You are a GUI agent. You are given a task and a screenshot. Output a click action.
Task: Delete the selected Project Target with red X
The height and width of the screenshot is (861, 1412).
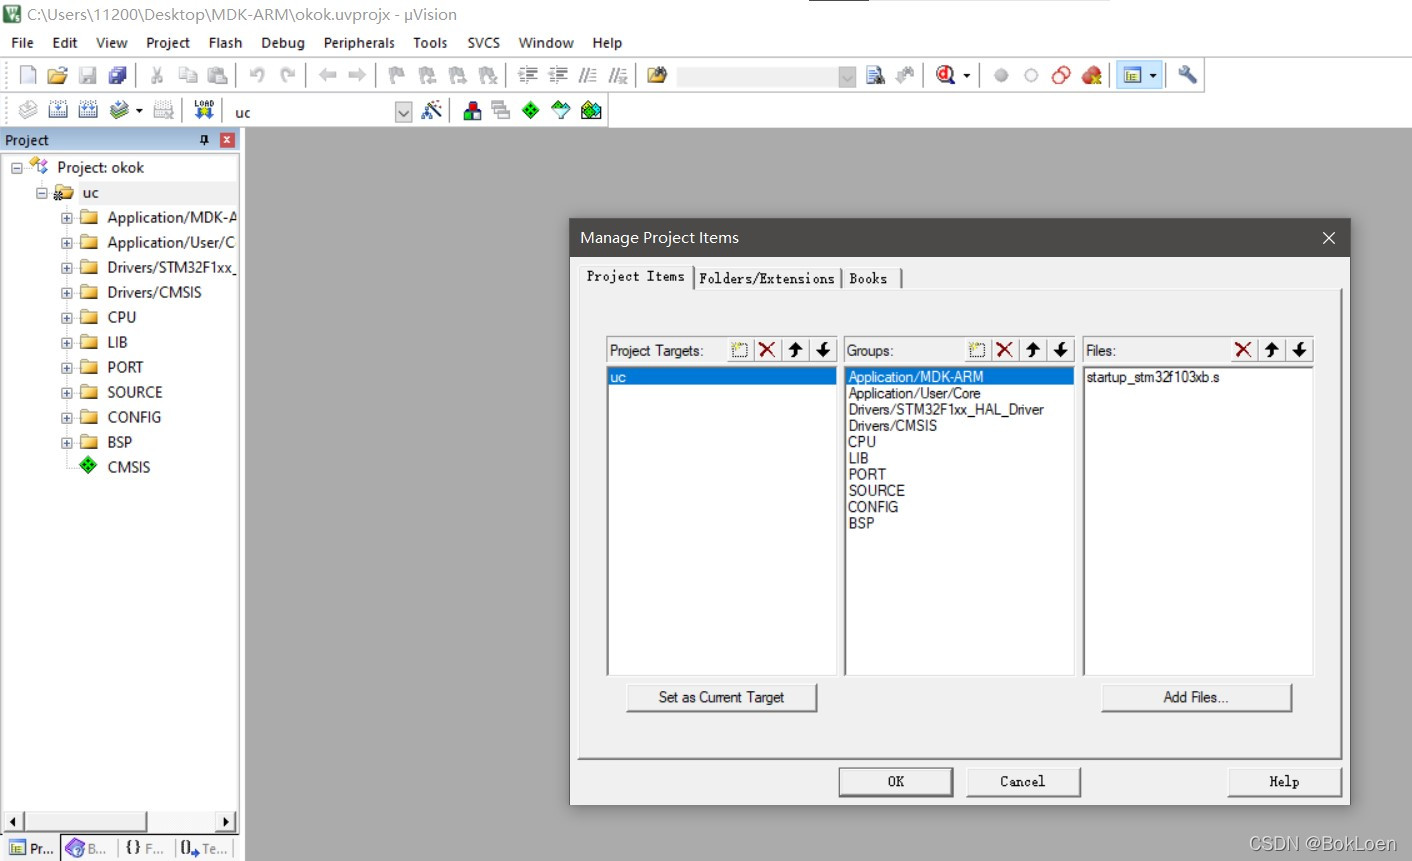coord(767,350)
